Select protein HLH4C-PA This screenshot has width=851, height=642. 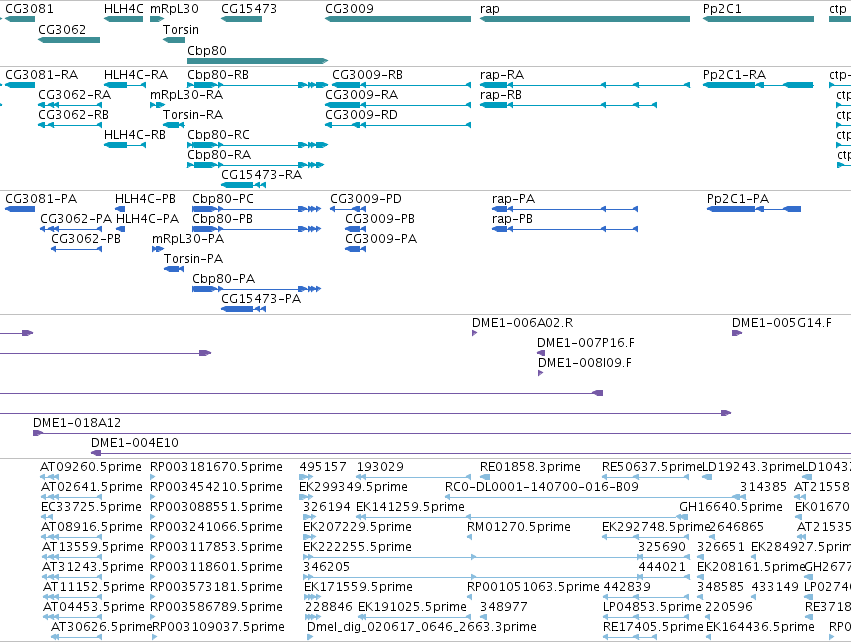coord(147,219)
